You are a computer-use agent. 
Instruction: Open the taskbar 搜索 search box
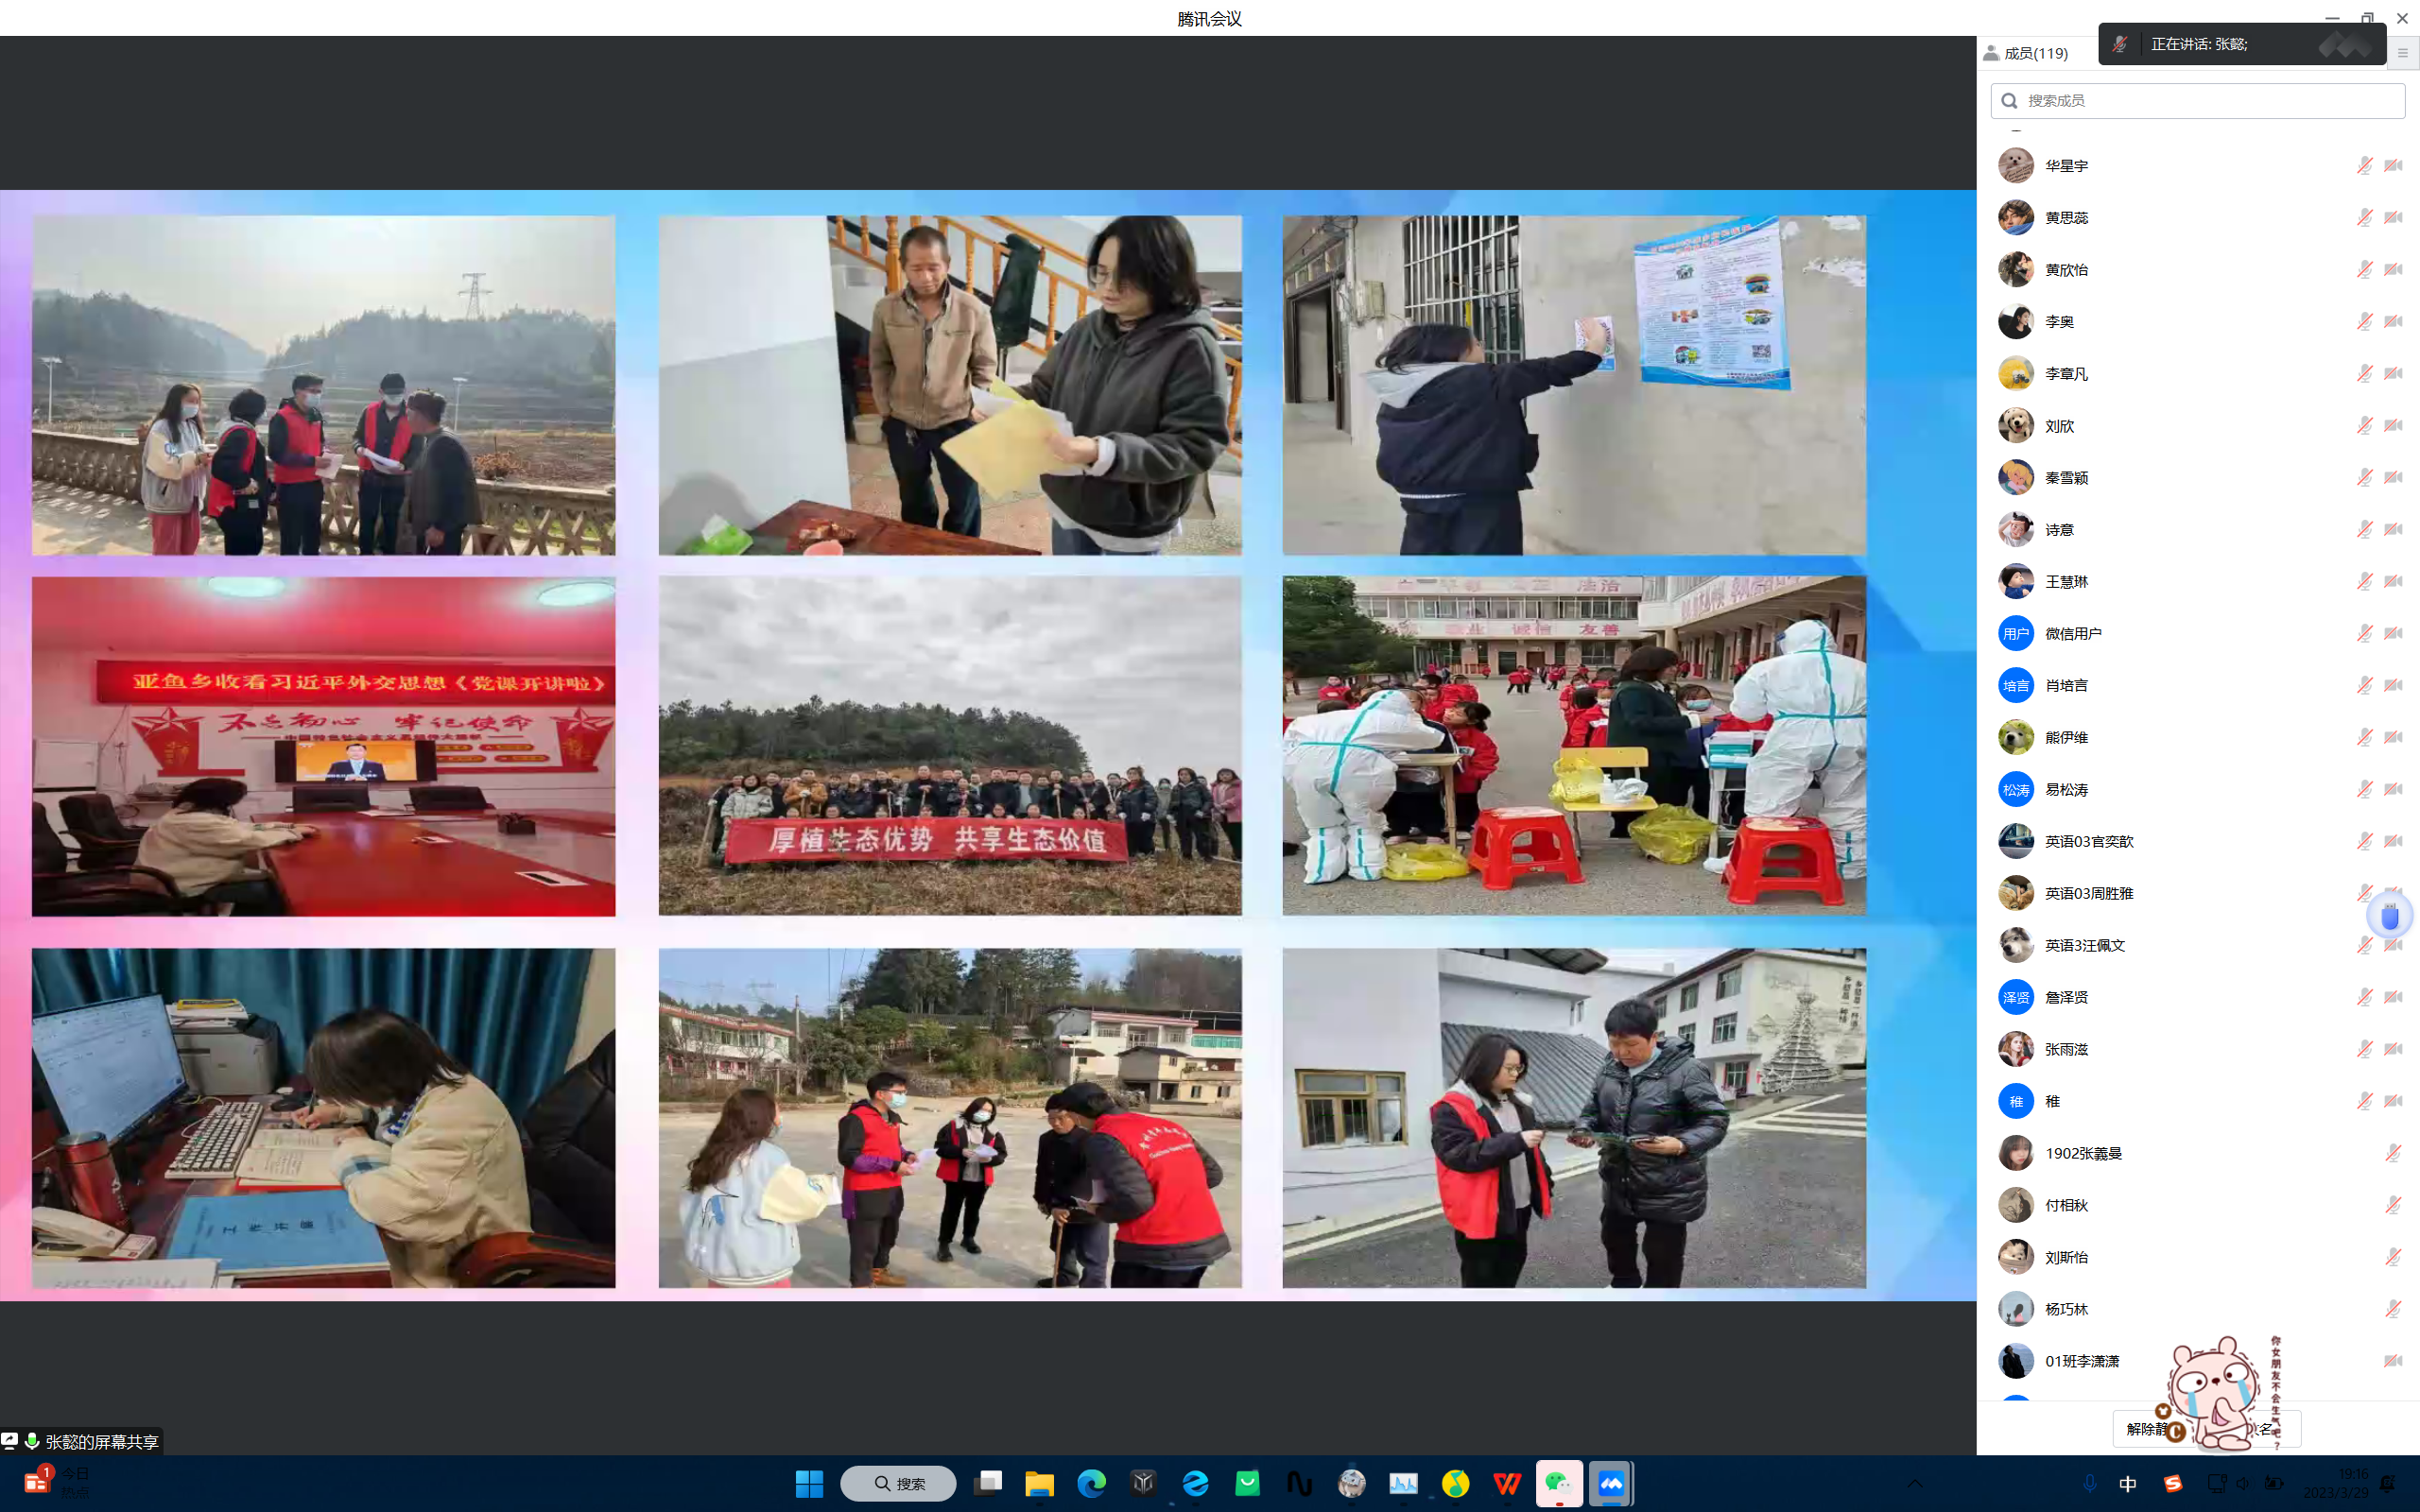pyautogui.click(x=898, y=1483)
